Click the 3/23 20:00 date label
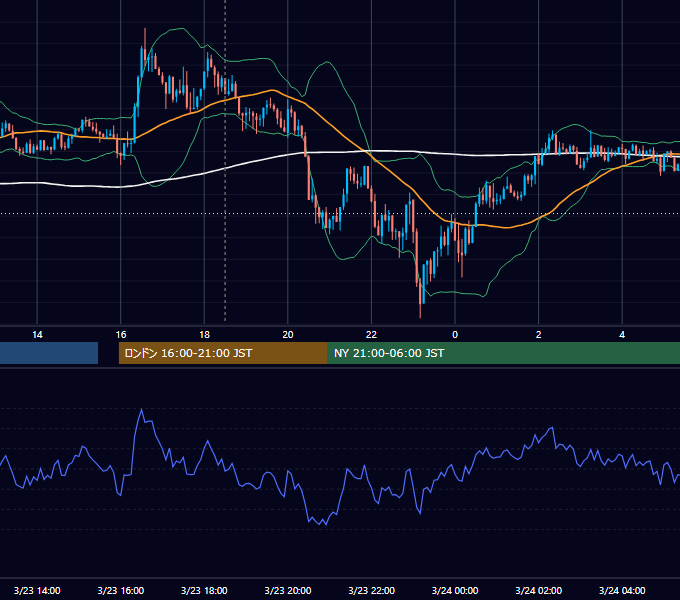680x600 pixels. click(288, 590)
